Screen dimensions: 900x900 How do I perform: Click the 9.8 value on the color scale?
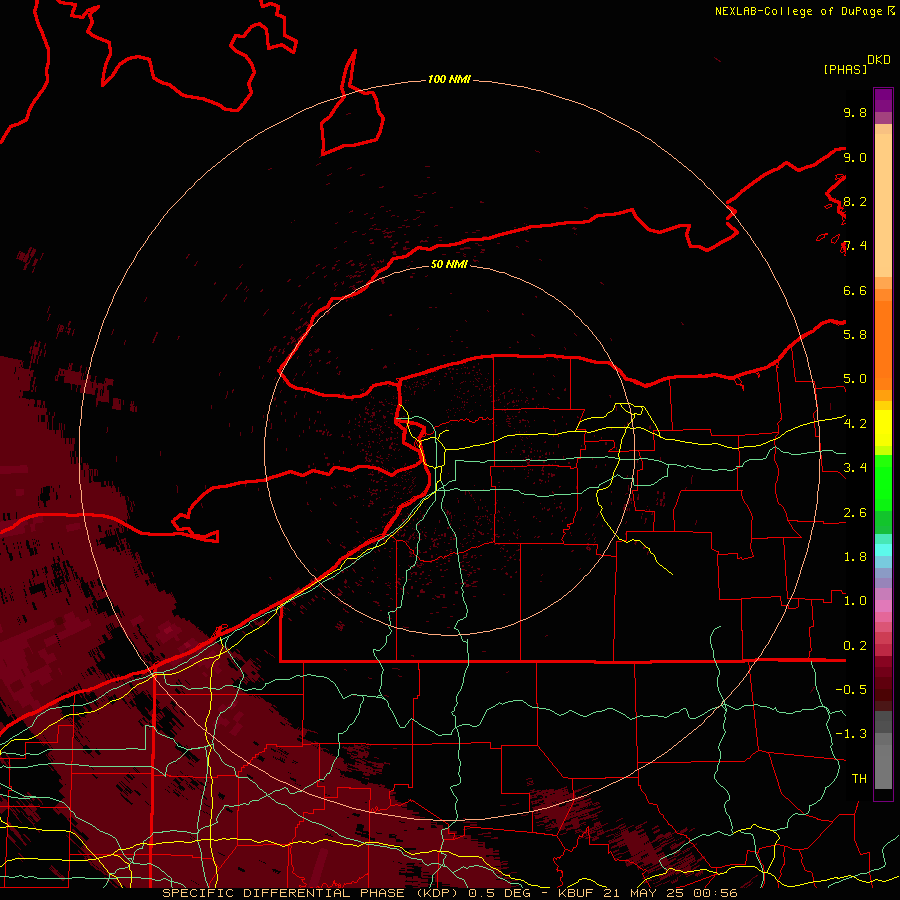click(x=855, y=112)
